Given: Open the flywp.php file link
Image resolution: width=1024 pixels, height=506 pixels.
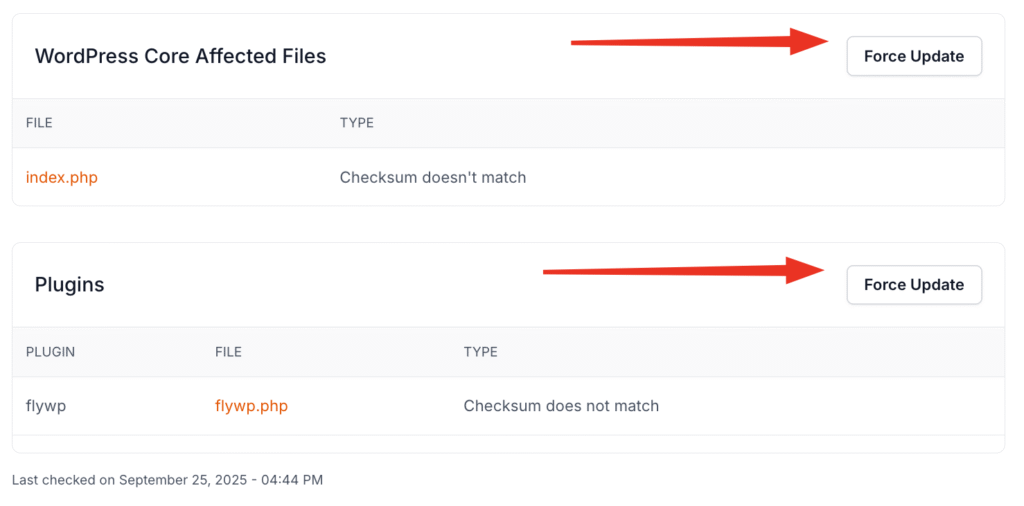Looking at the screenshot, I should click(x=251, y=406).
